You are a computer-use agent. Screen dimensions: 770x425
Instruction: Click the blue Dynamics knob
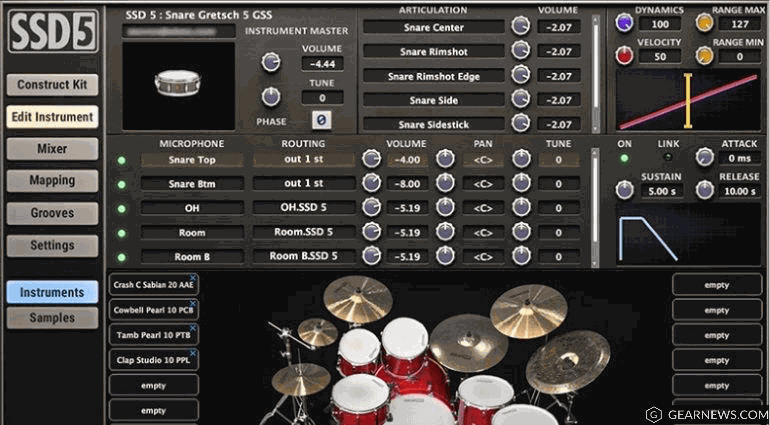[625, 23]
